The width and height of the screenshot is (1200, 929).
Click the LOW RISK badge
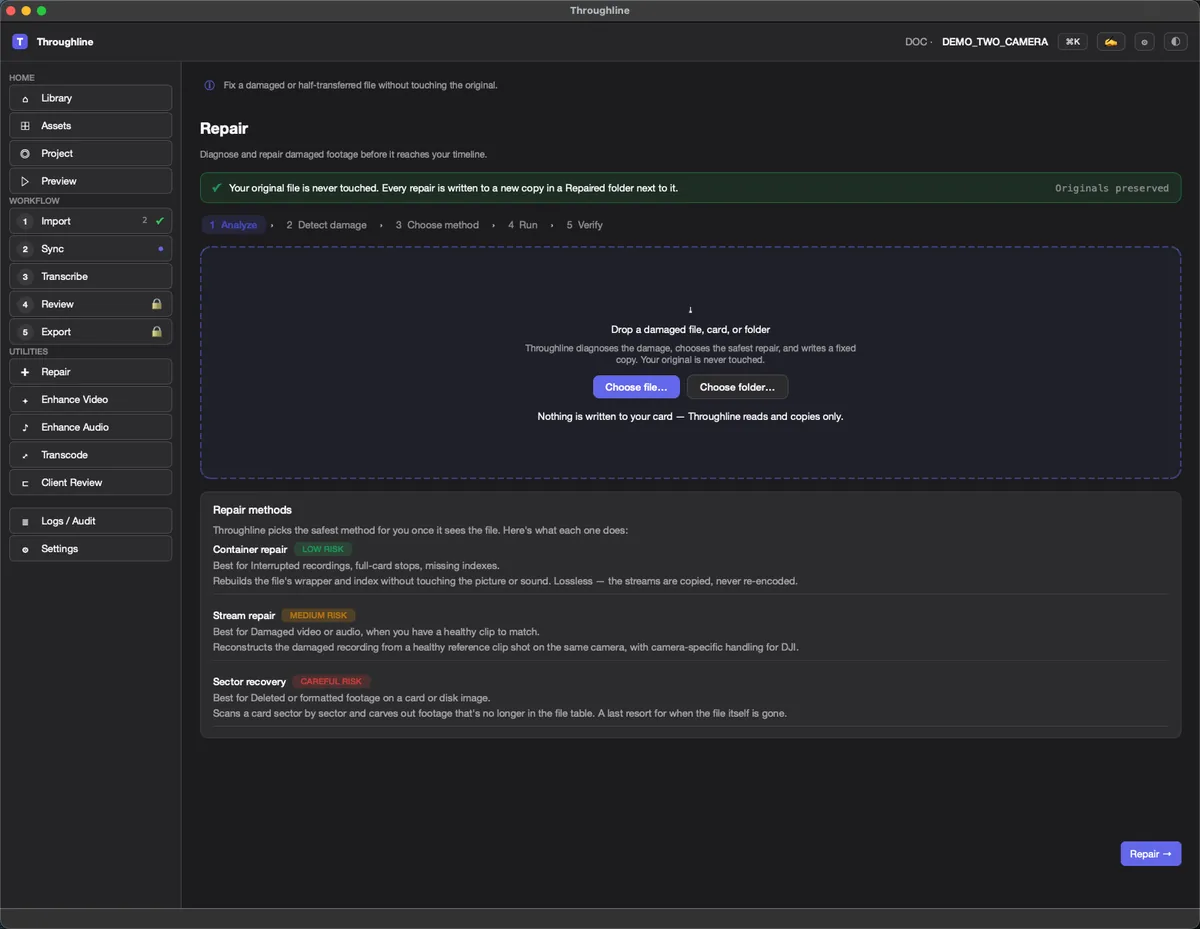pyautogui.click(x=323, y=549)
